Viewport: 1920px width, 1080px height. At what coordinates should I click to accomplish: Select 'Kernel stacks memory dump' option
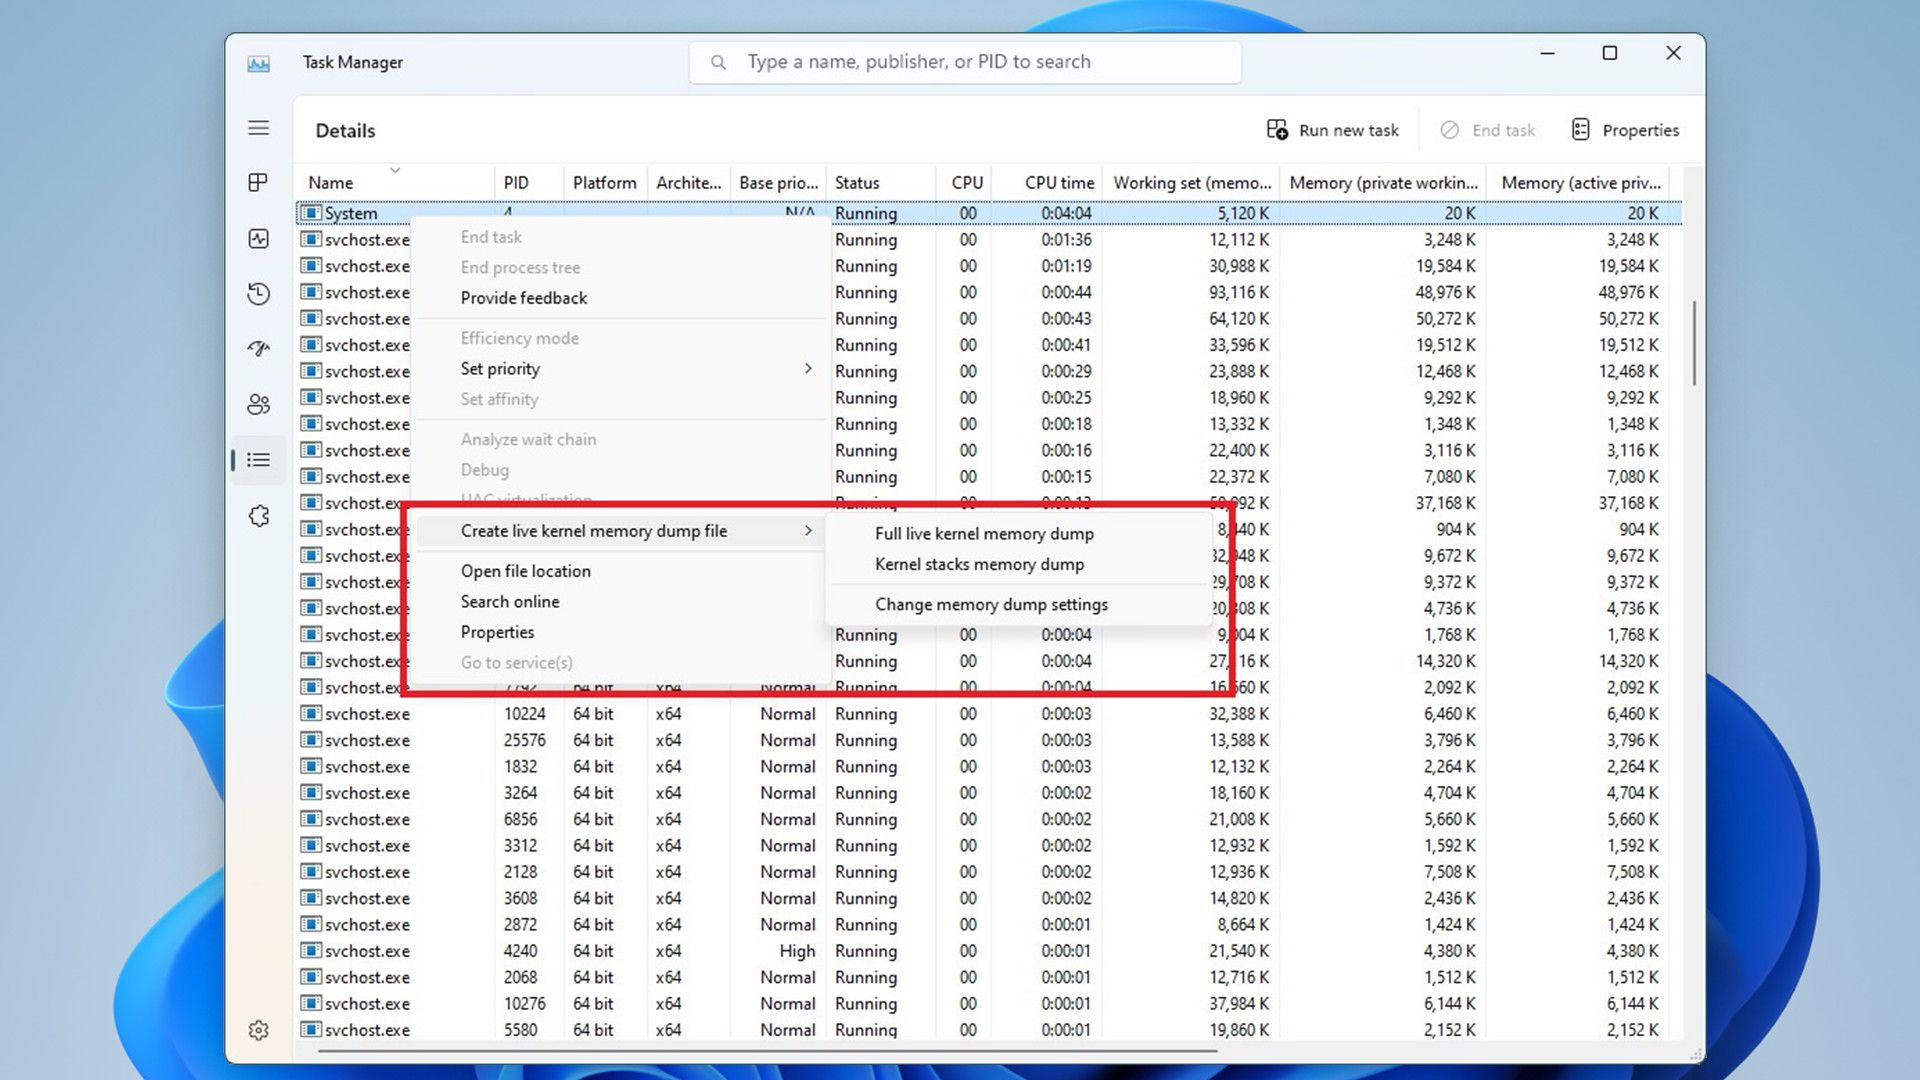pos(977,563)
